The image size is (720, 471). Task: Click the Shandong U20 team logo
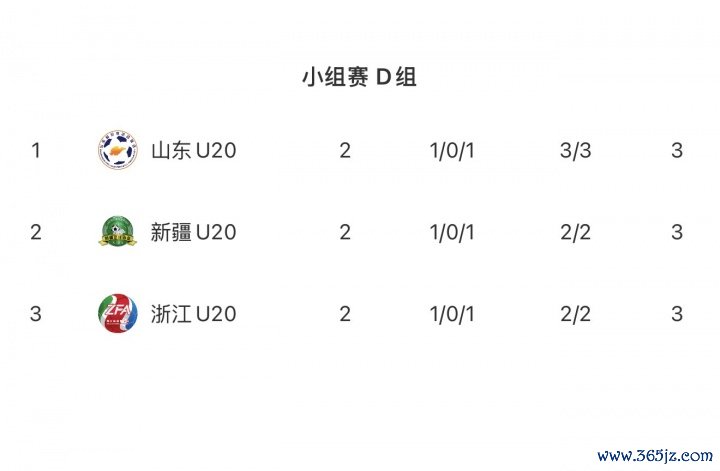pos(118,151)
